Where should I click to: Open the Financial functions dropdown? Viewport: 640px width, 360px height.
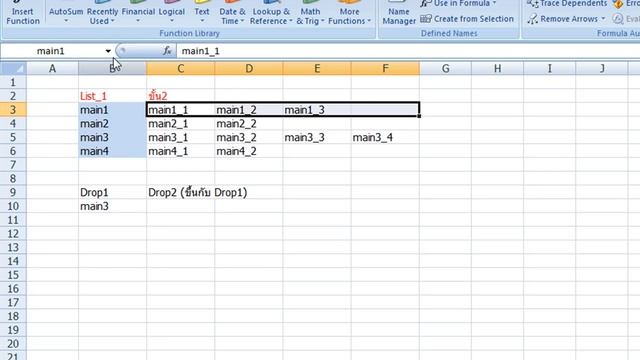138,13
